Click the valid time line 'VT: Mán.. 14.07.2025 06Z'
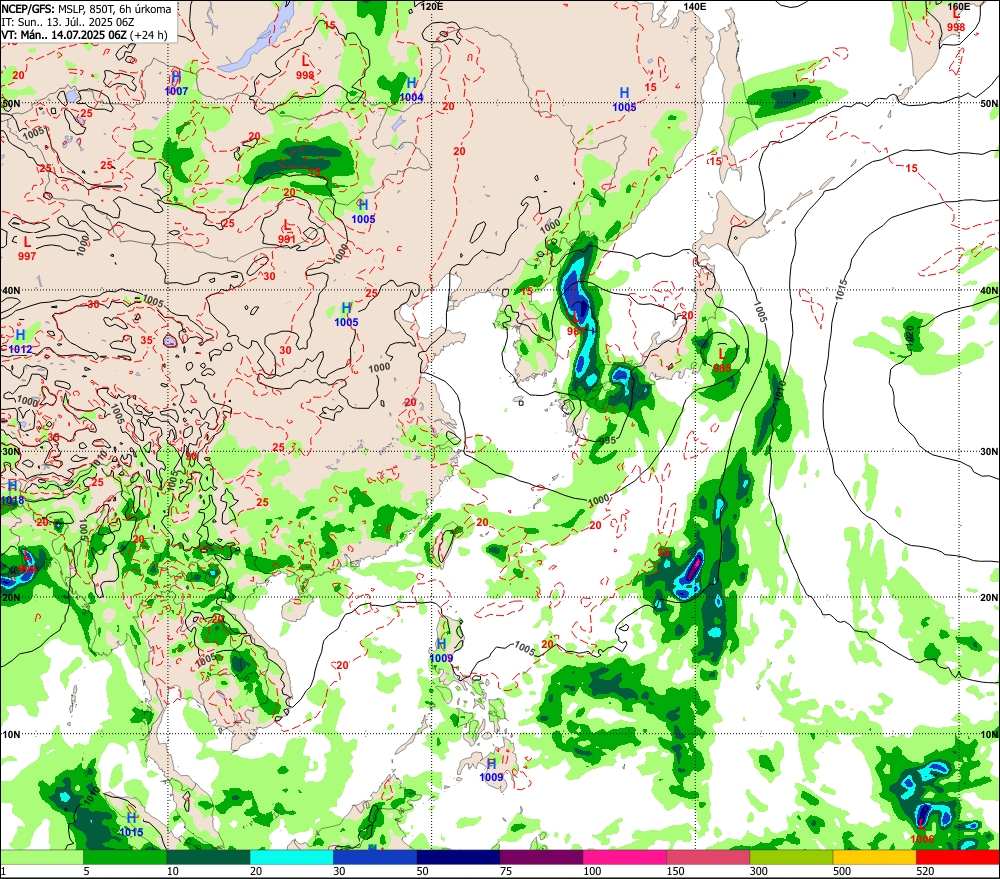The image size is (1000, 879). tap(64, 34)
